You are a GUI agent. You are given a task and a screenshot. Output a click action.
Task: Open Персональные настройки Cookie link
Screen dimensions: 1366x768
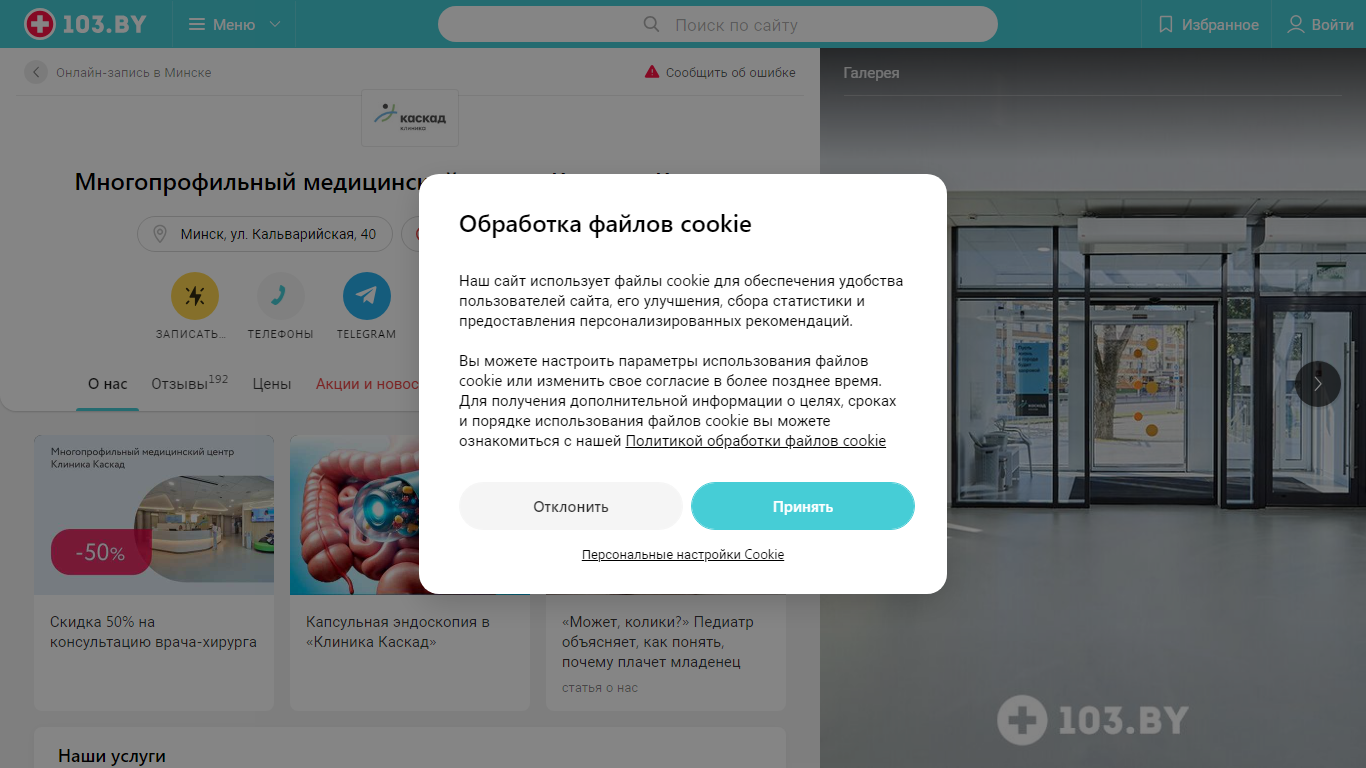(x=683, y=554)
